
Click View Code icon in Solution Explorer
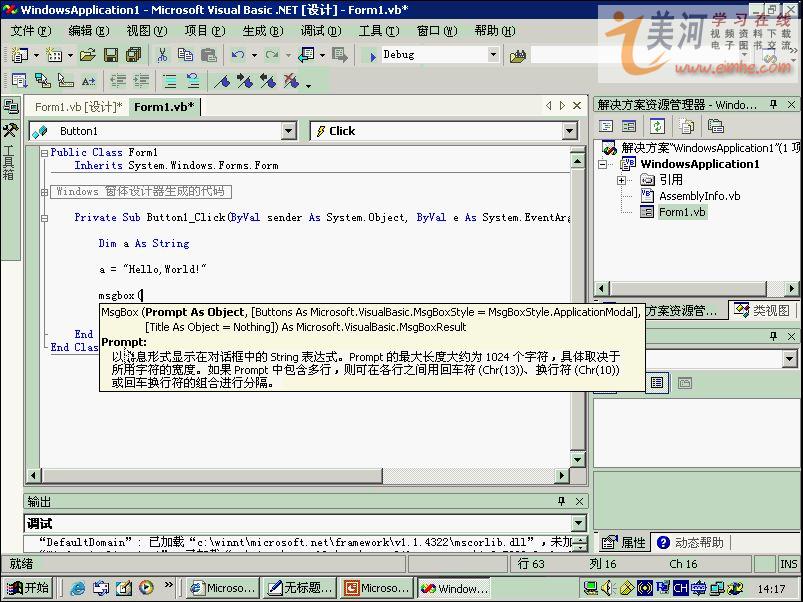point(606,125)
